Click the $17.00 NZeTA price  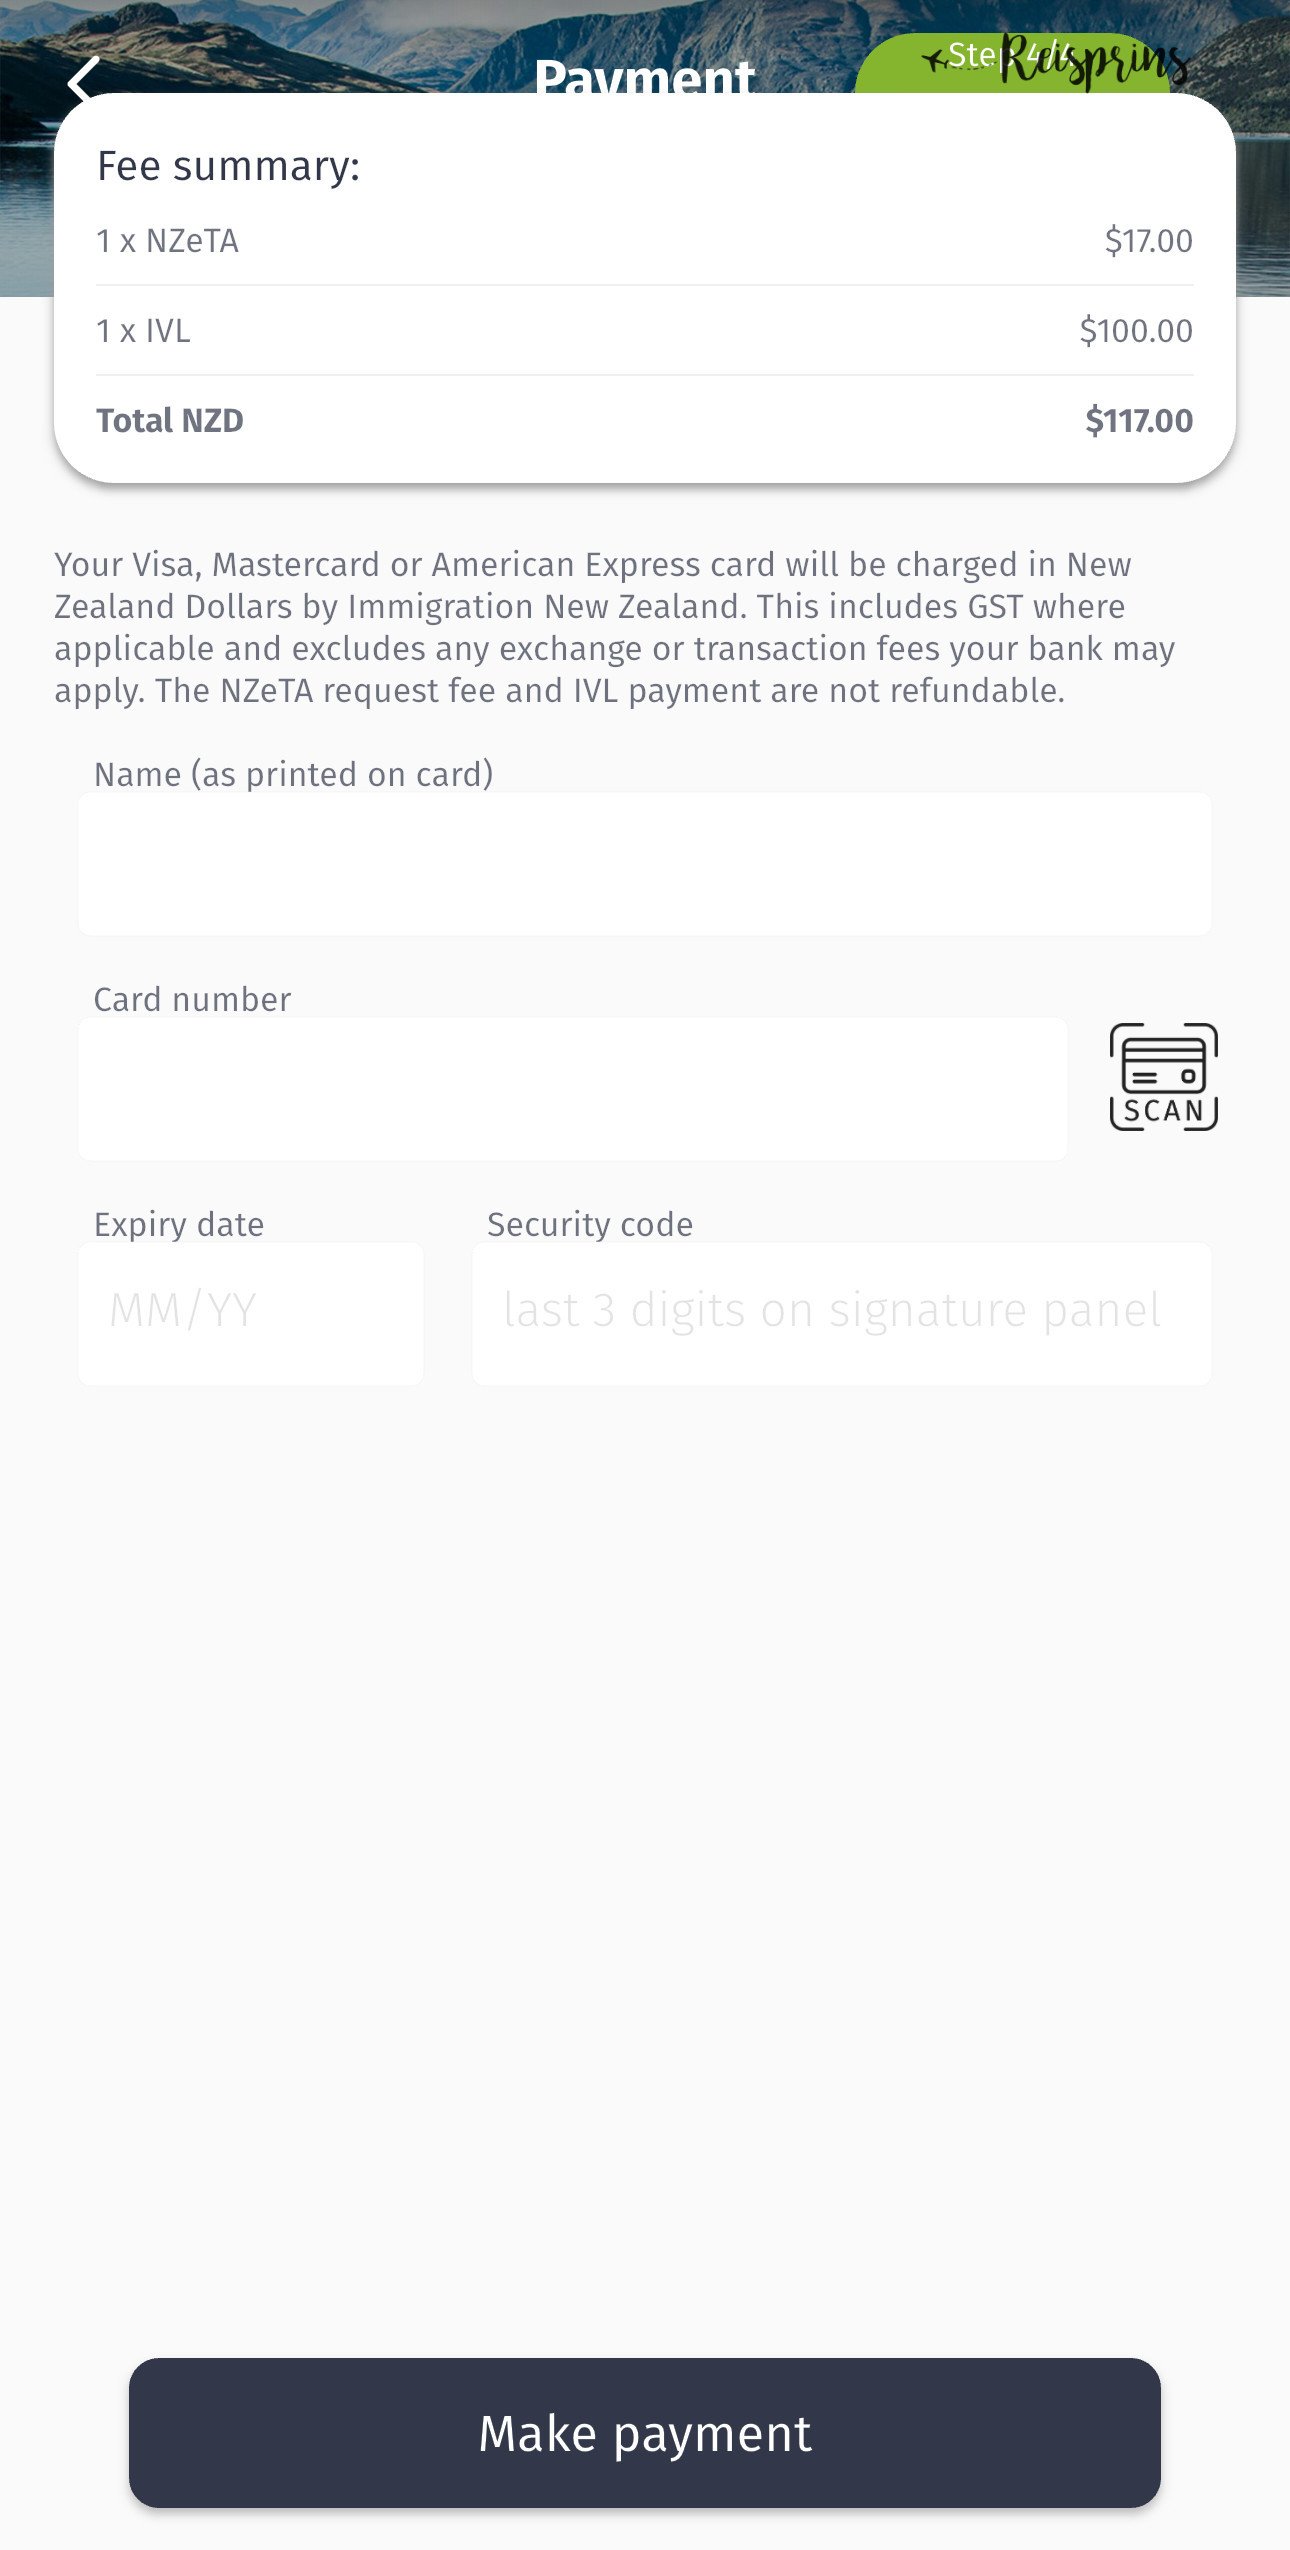tap(1148, 241)
